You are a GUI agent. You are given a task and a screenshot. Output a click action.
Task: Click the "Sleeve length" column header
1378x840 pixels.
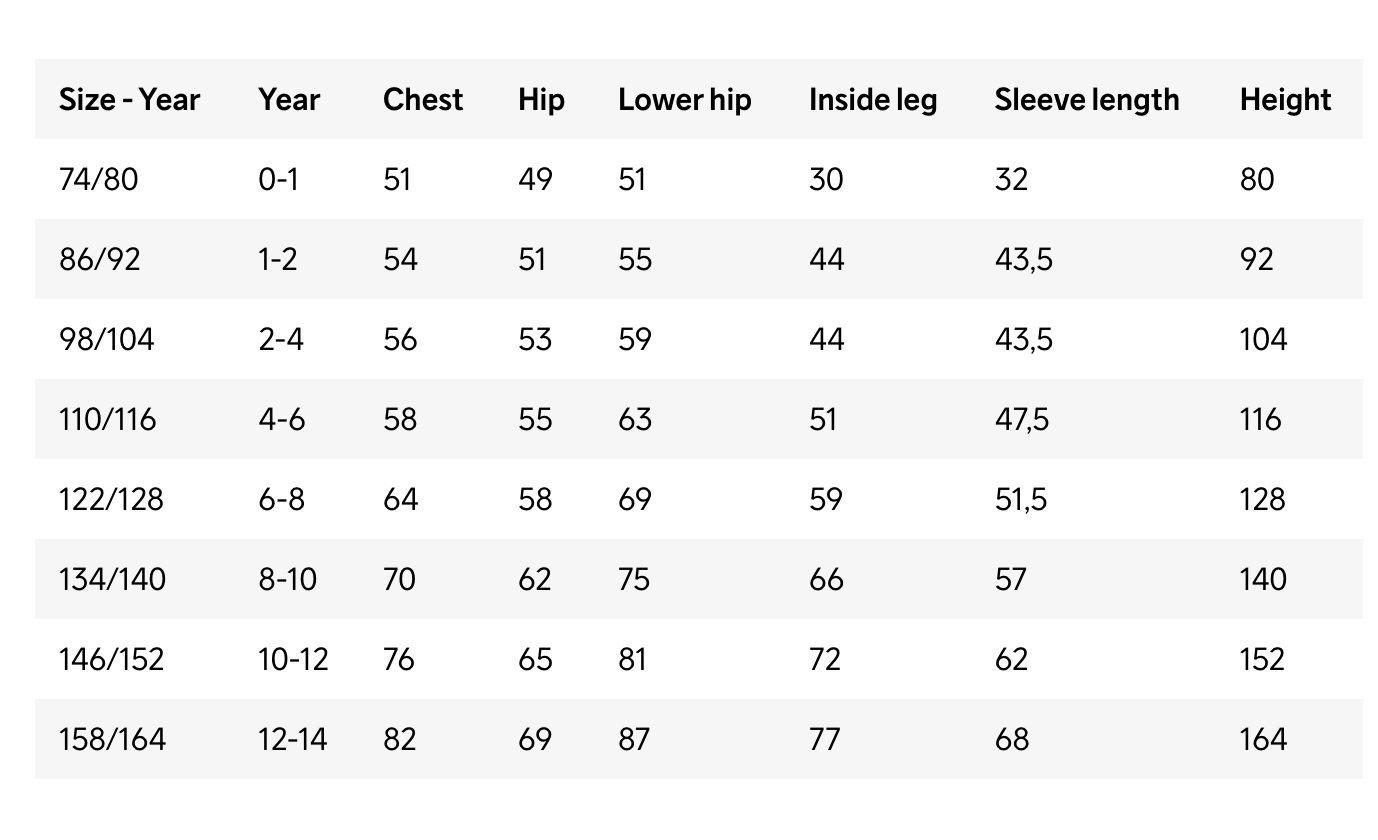pos(1086,100)
